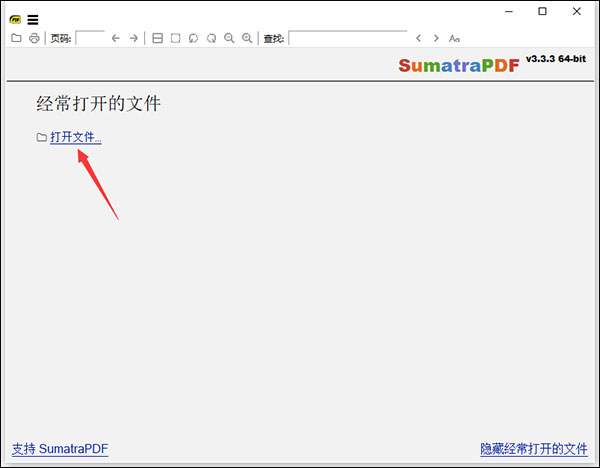This screenshot has width=600, height=468.
Task: Click the open file folder toolbar icon
Action: (15, 38)
